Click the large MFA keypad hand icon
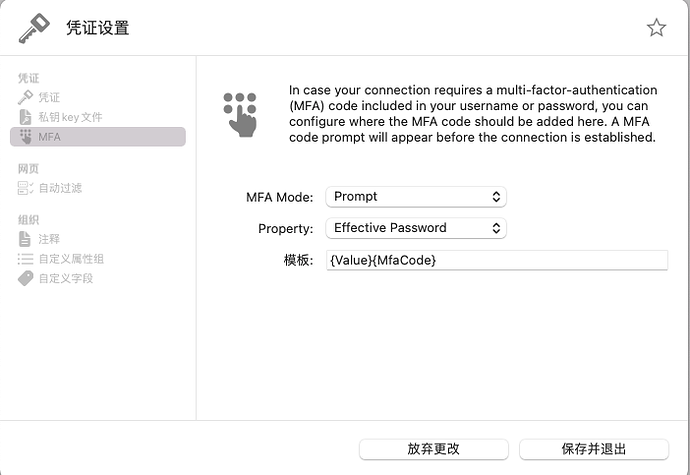 coord(240,113)
